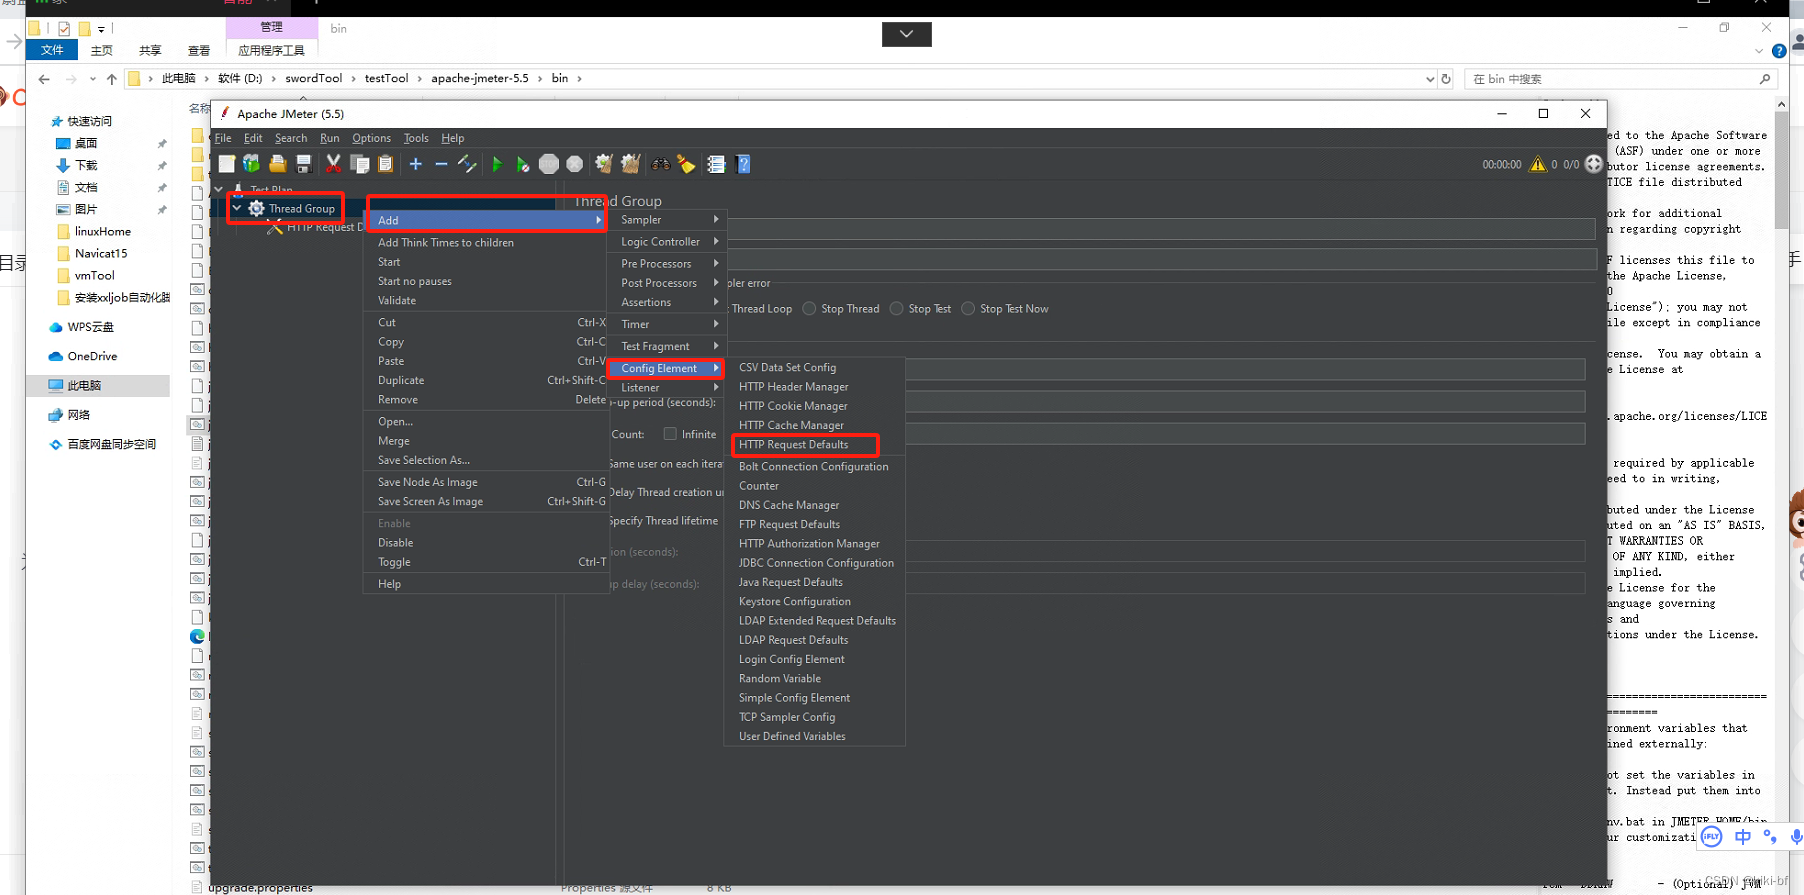This screenshot has height=895, width=1804.
Task: Click the yellow warning triangle log icon
Action: click(1538, 164)
